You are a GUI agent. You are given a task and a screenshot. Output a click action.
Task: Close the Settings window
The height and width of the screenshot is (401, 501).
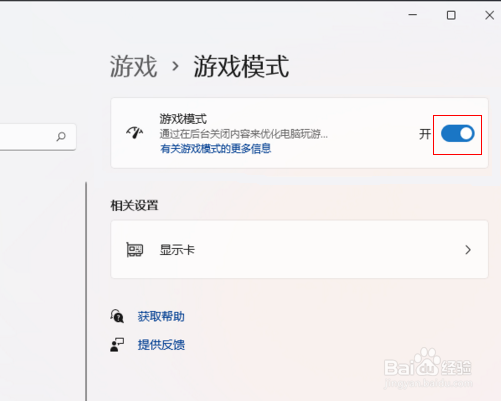(489, 15)
